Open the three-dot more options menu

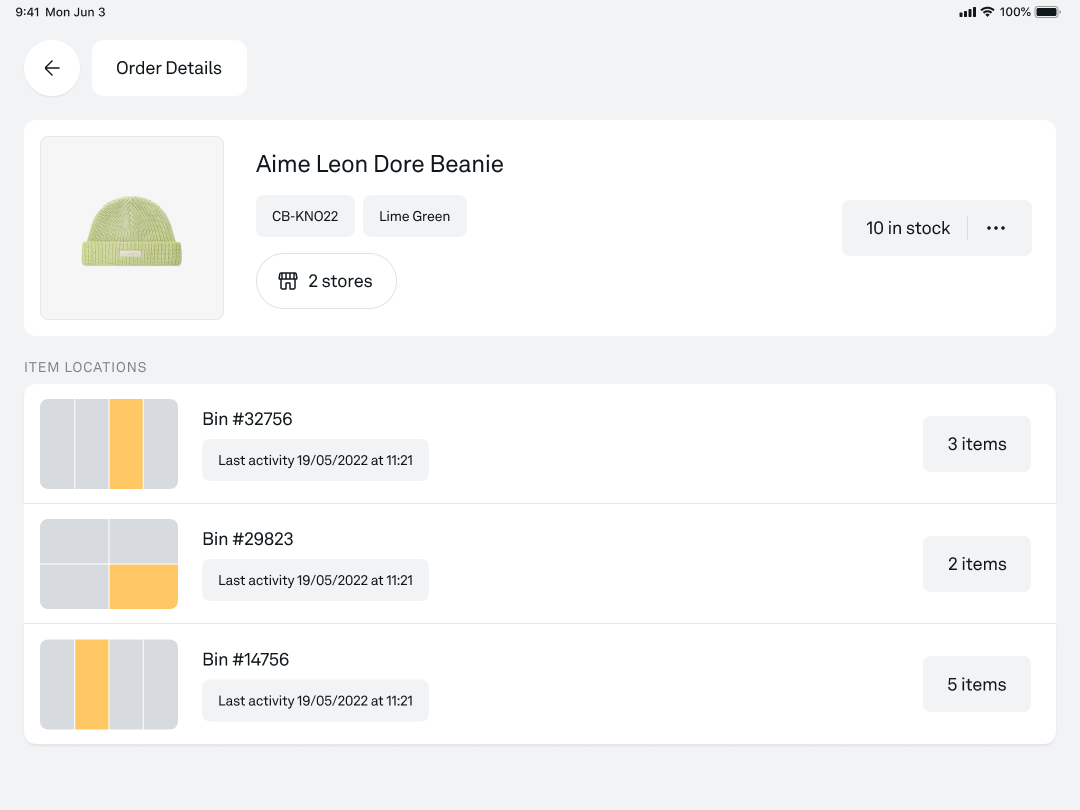point(996,228)
